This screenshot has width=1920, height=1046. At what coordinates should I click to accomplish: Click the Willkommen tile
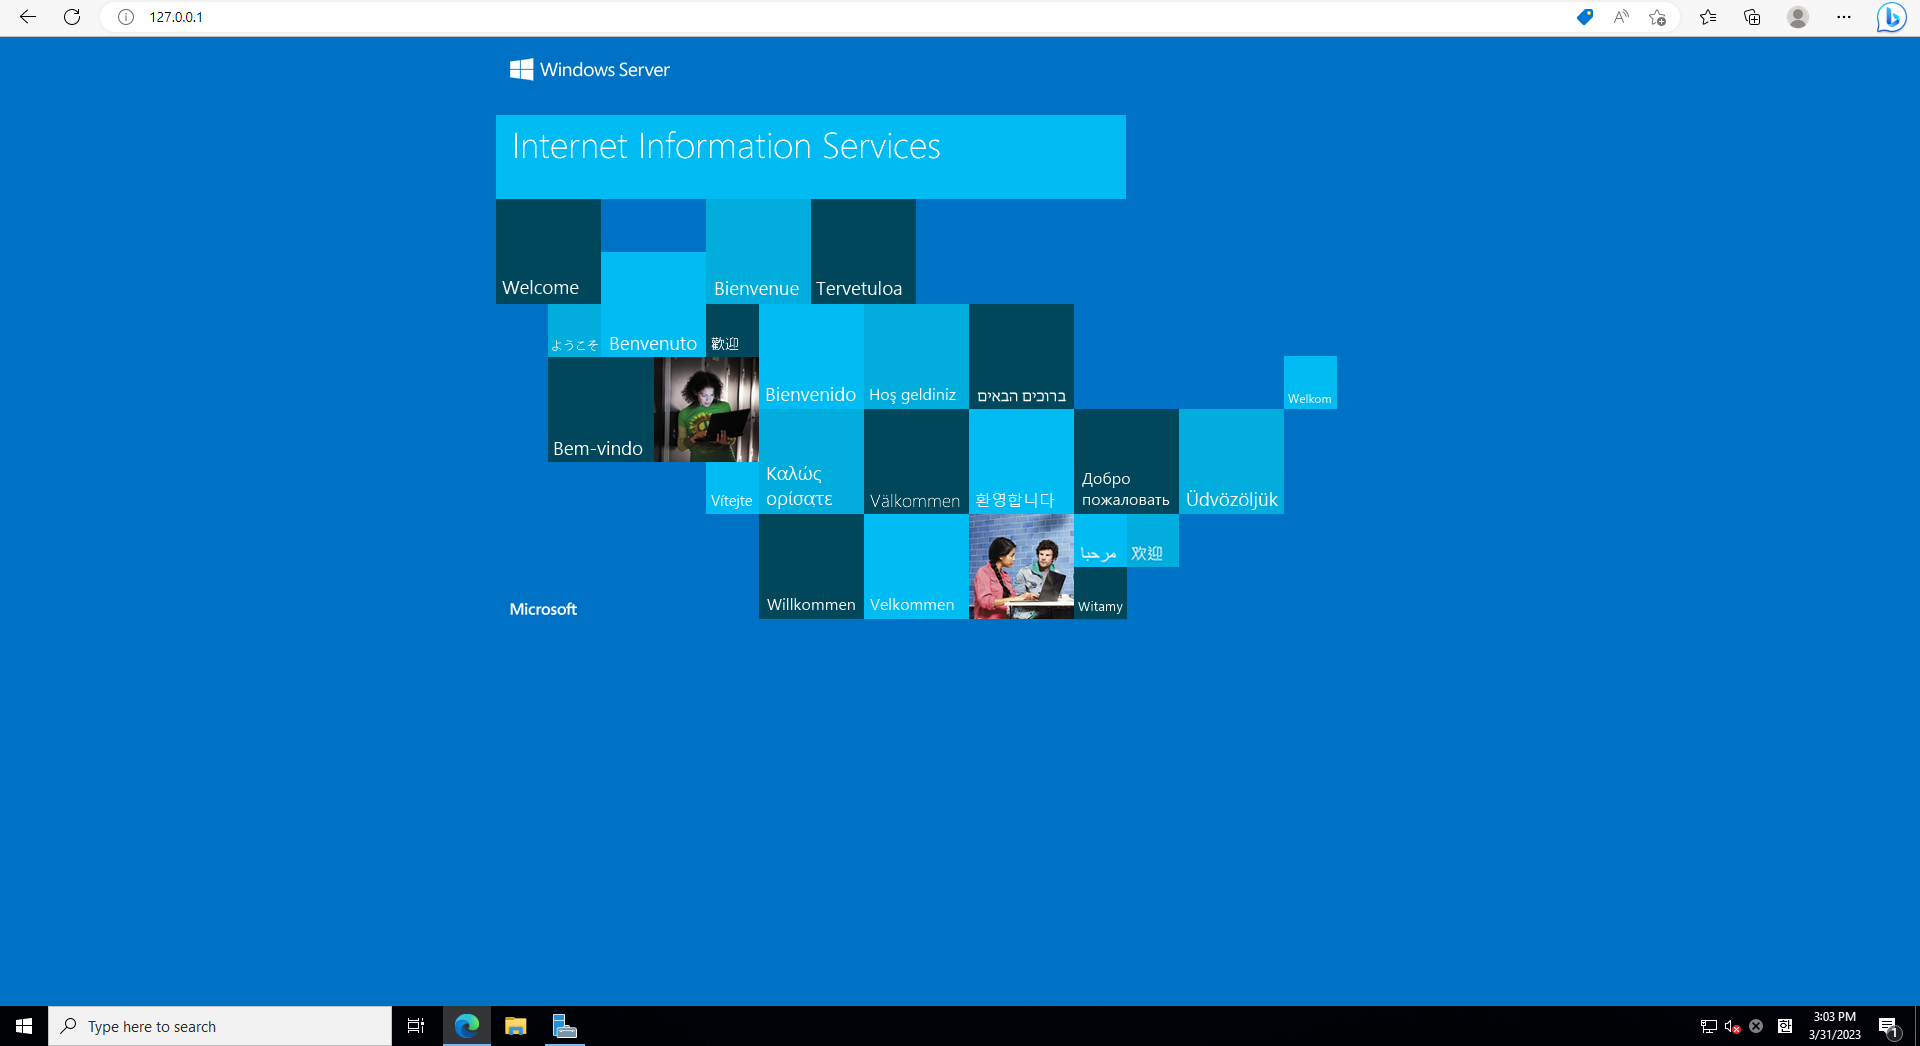pyautogui.click(x=811, y=566)
